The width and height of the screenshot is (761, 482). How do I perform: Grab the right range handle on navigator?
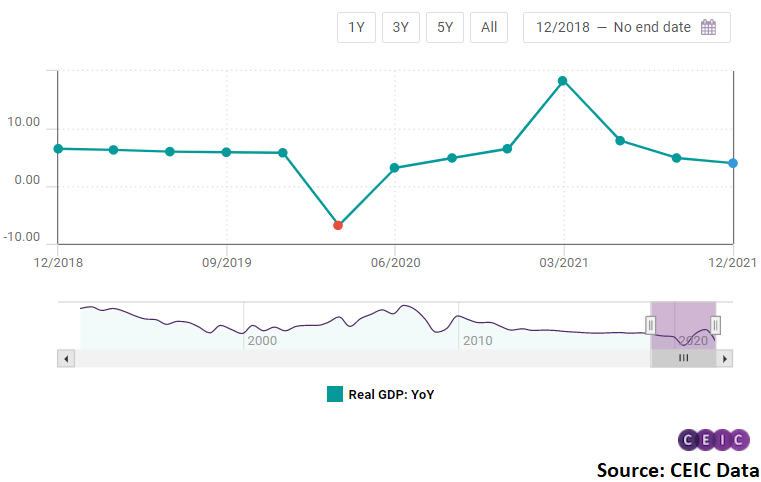pos(715,325)
